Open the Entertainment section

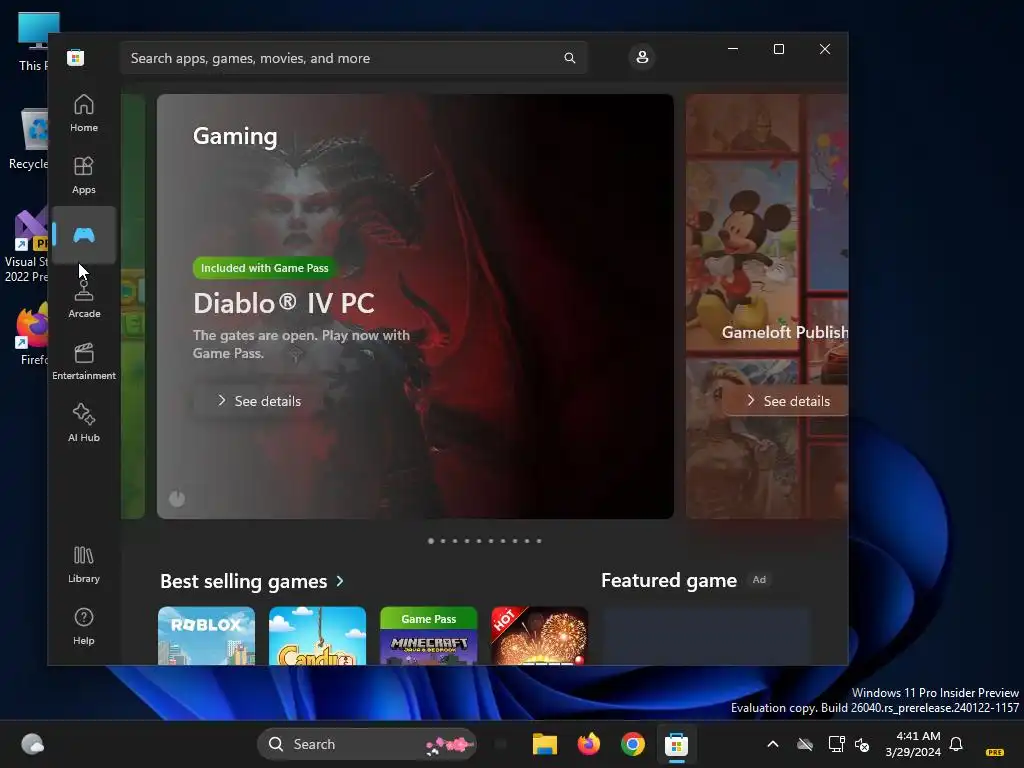(84, 361)
